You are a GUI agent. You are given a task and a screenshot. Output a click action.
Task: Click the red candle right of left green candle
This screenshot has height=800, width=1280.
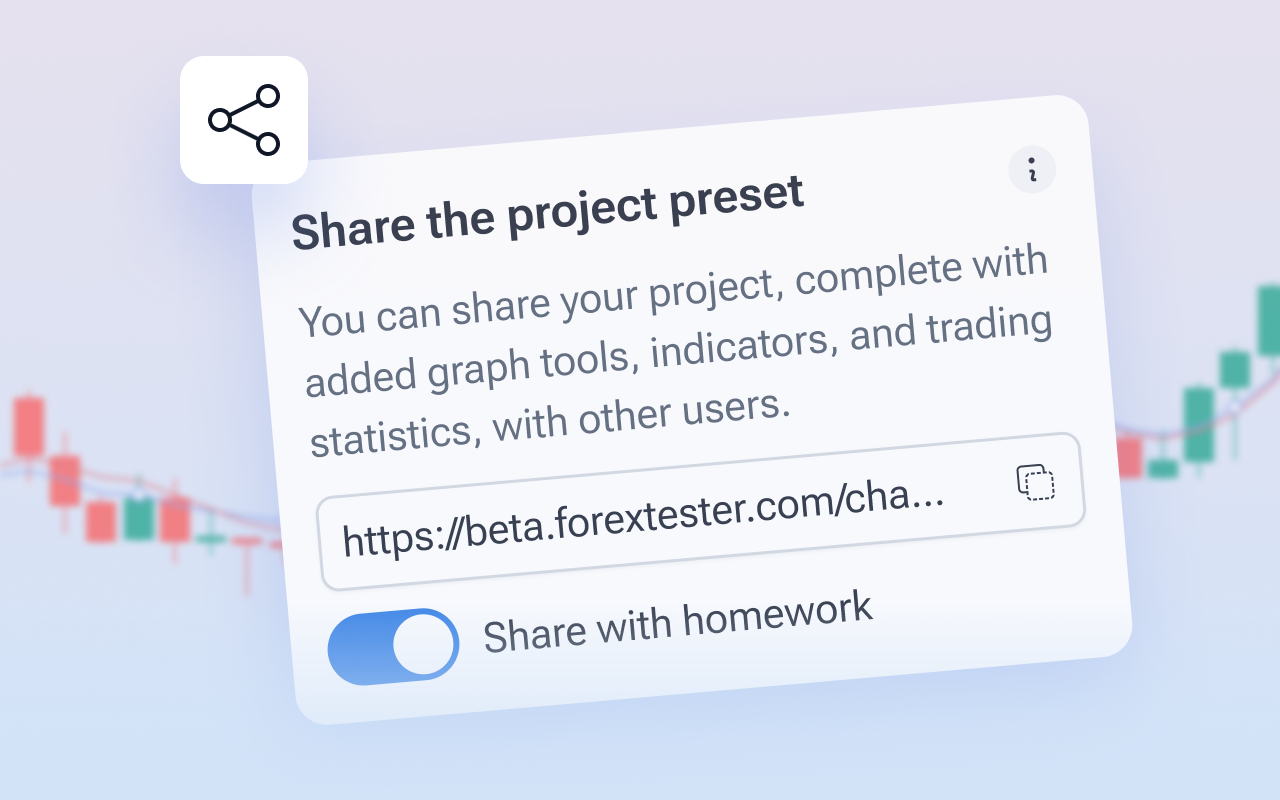175,519
